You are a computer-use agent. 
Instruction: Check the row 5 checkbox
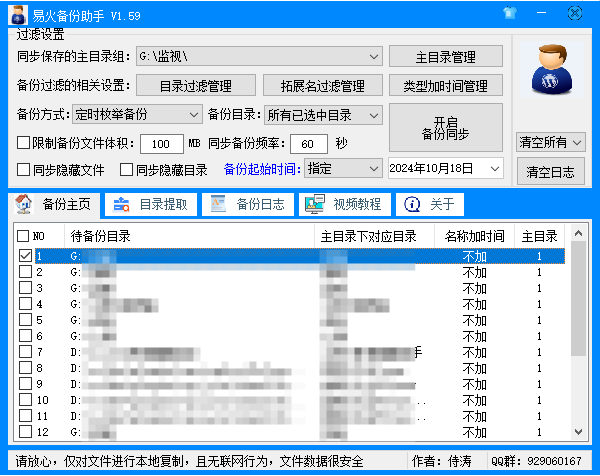pos(26,320)
